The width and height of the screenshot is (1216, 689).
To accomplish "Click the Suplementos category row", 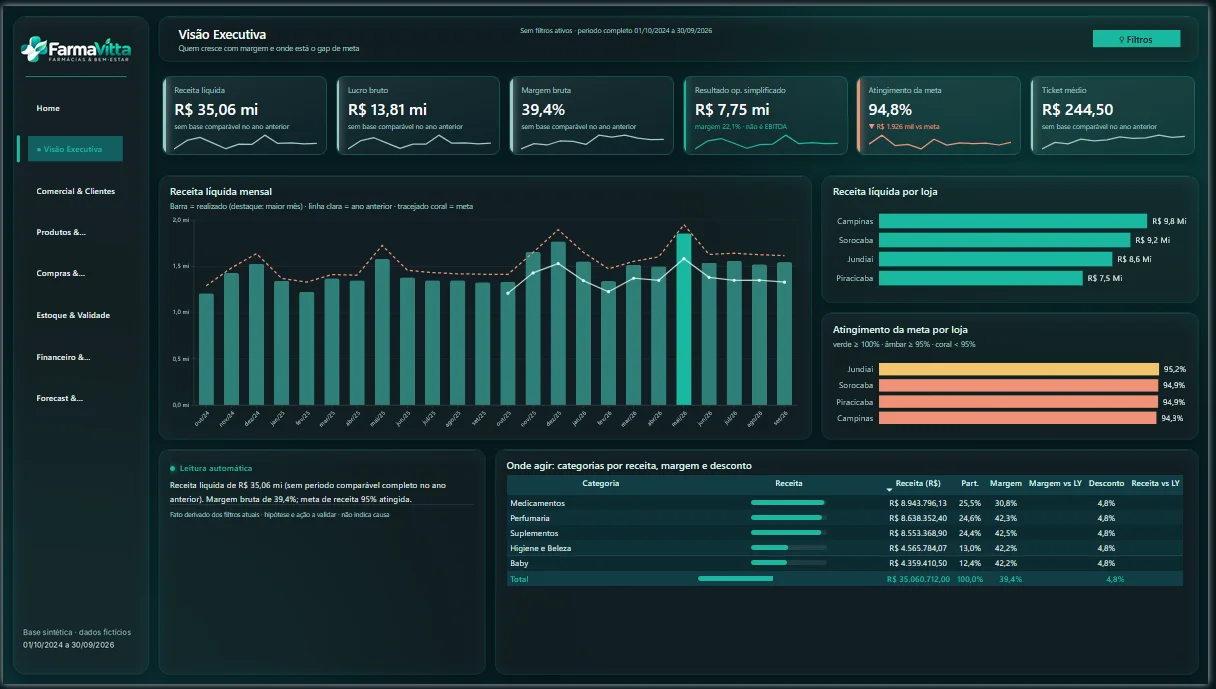I will (844, 533).
